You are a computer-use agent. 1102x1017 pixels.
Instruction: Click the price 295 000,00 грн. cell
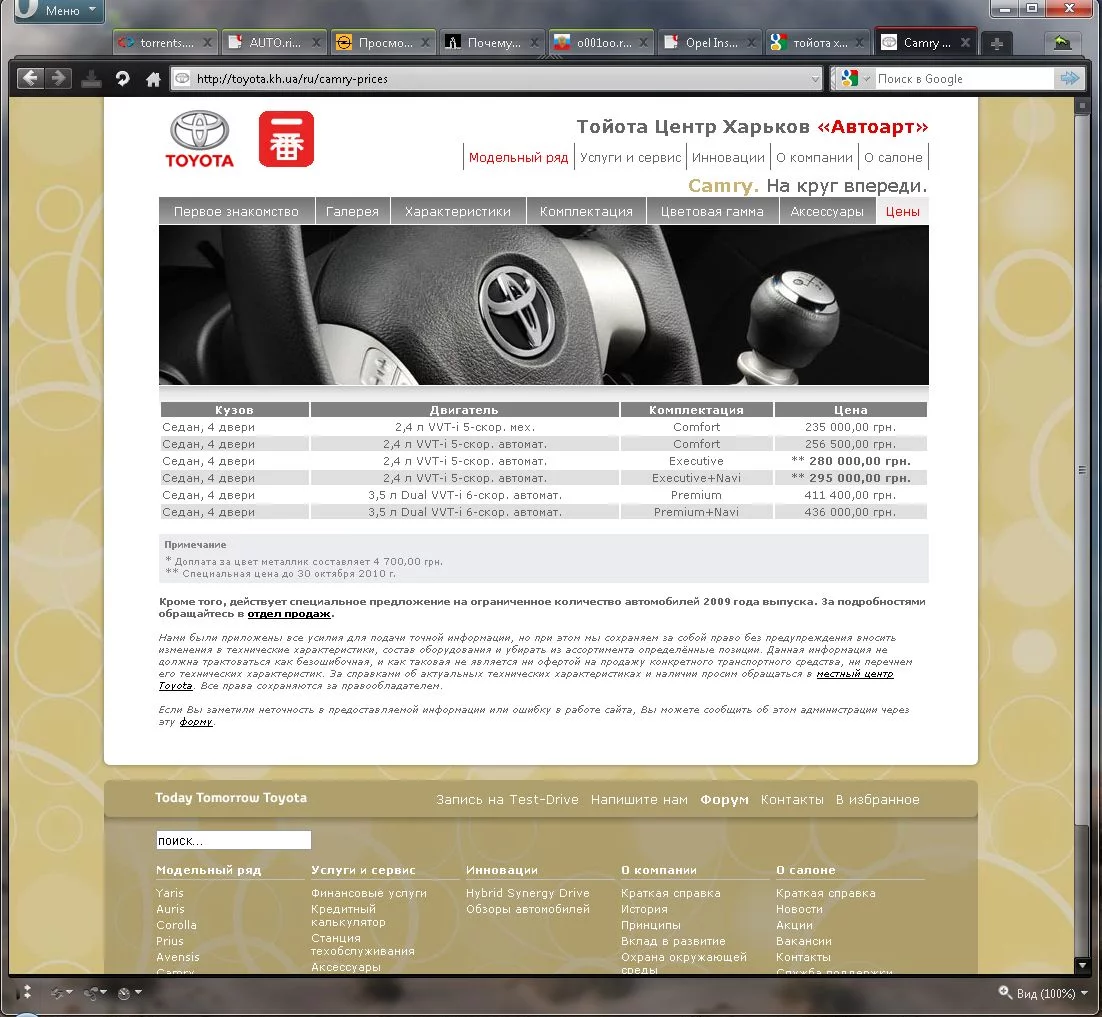[850, 478]
